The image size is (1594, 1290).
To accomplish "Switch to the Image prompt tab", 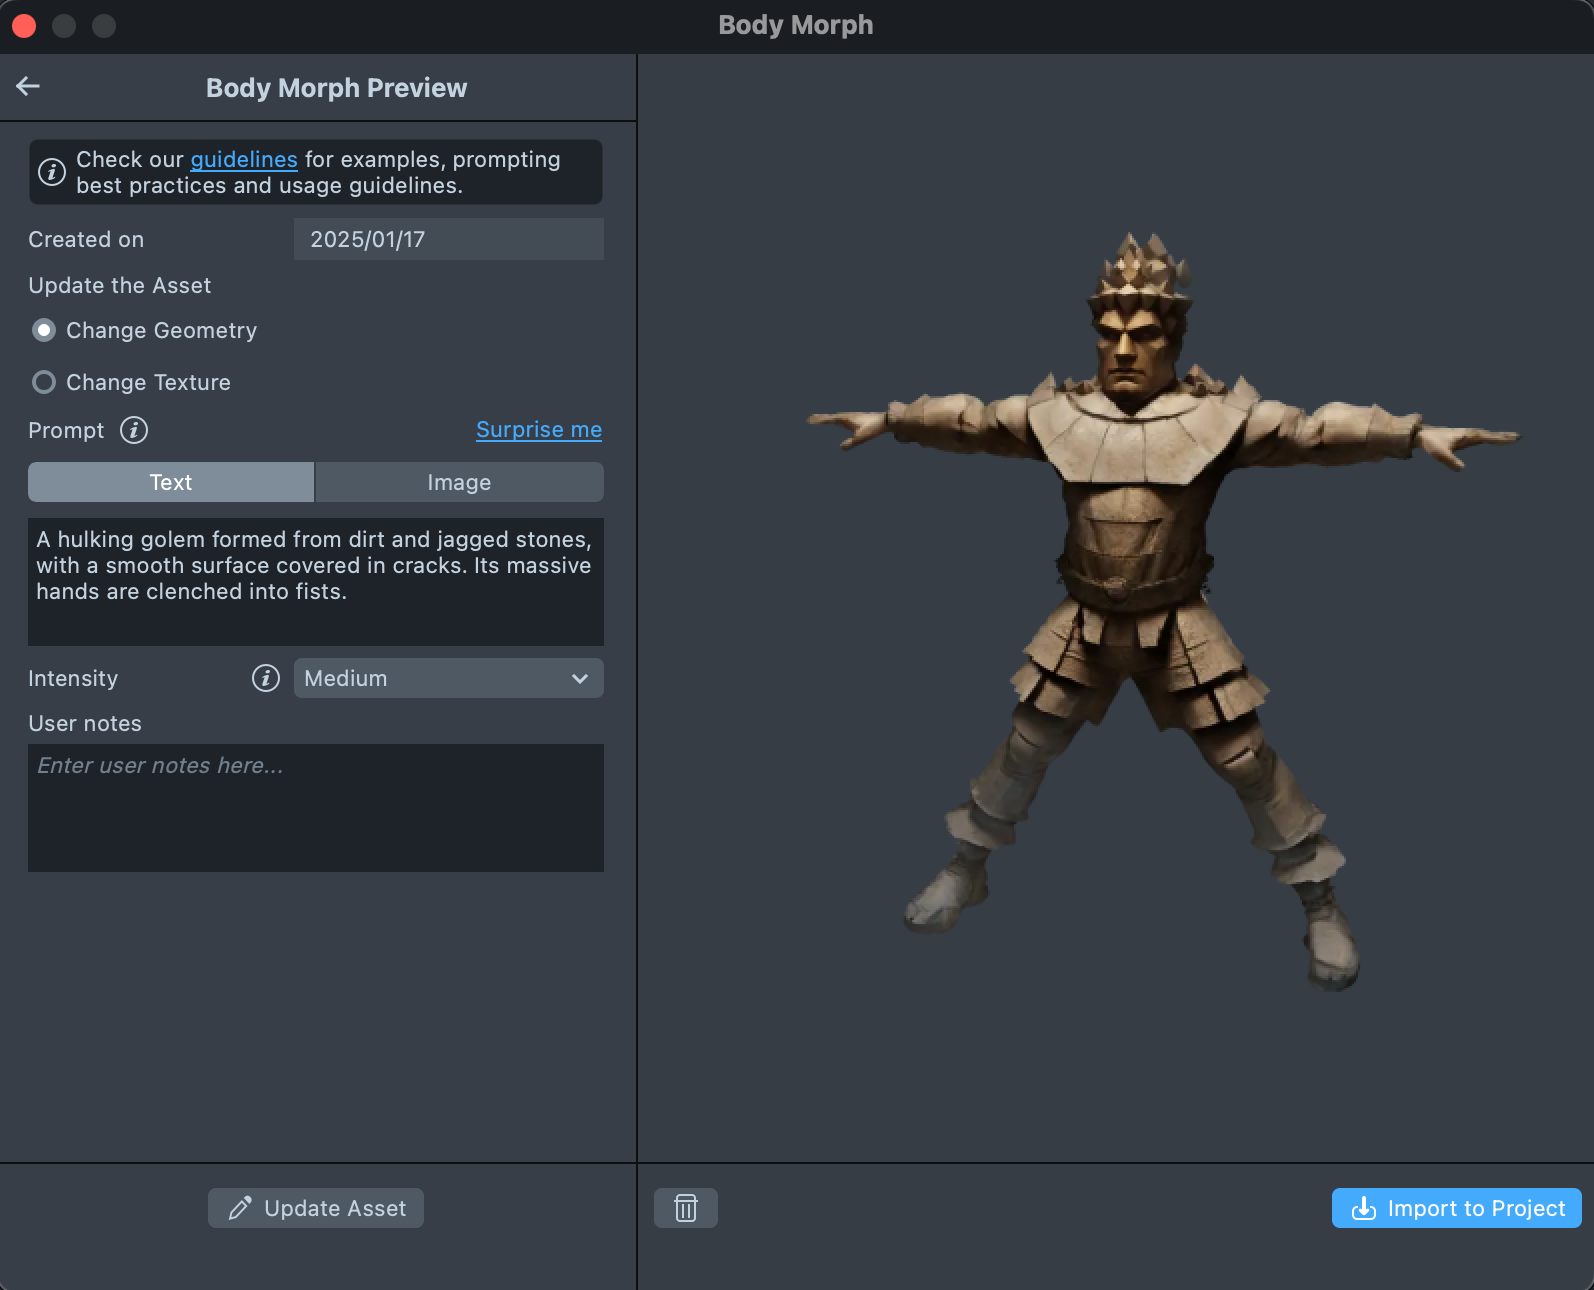I will click(x=459, y=482).
